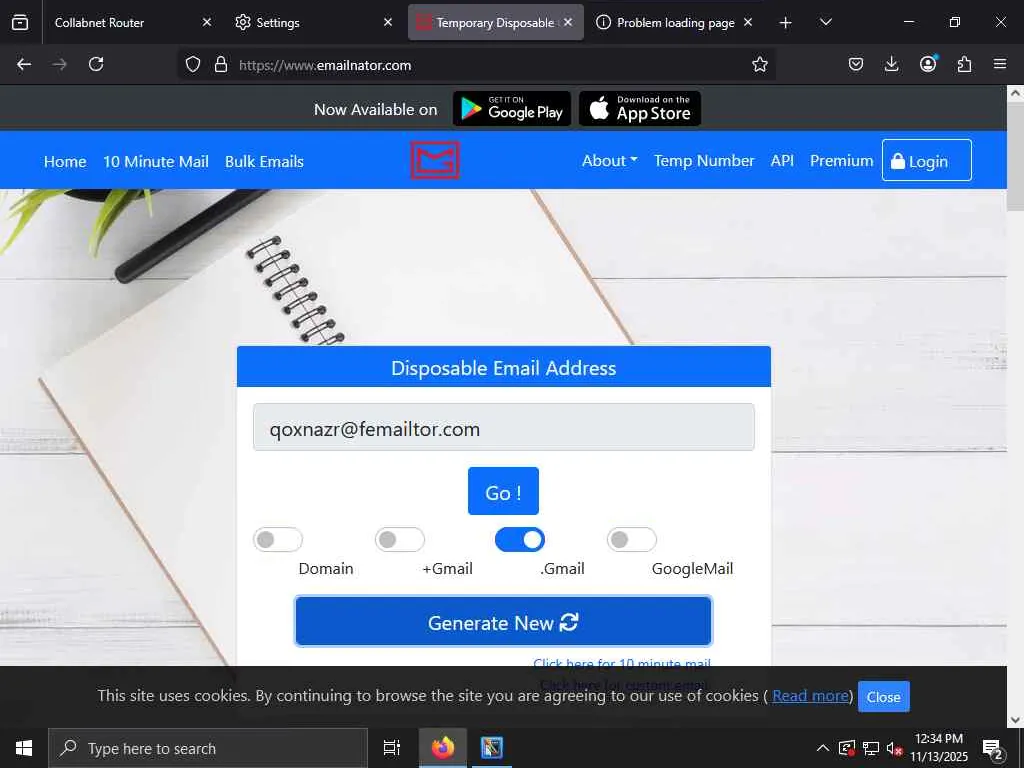Viewport: 1024px width, 768px height.
Task: Open the Read more cookies link
Action: click(x=810, y=696)
